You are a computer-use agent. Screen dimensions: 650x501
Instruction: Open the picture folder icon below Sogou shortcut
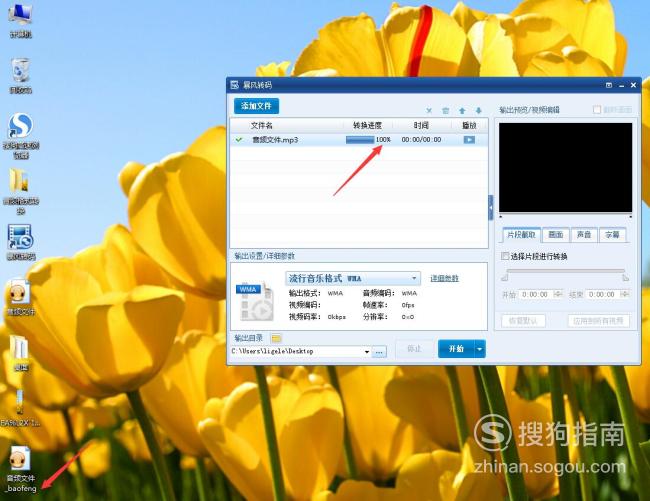coord(20,192)
